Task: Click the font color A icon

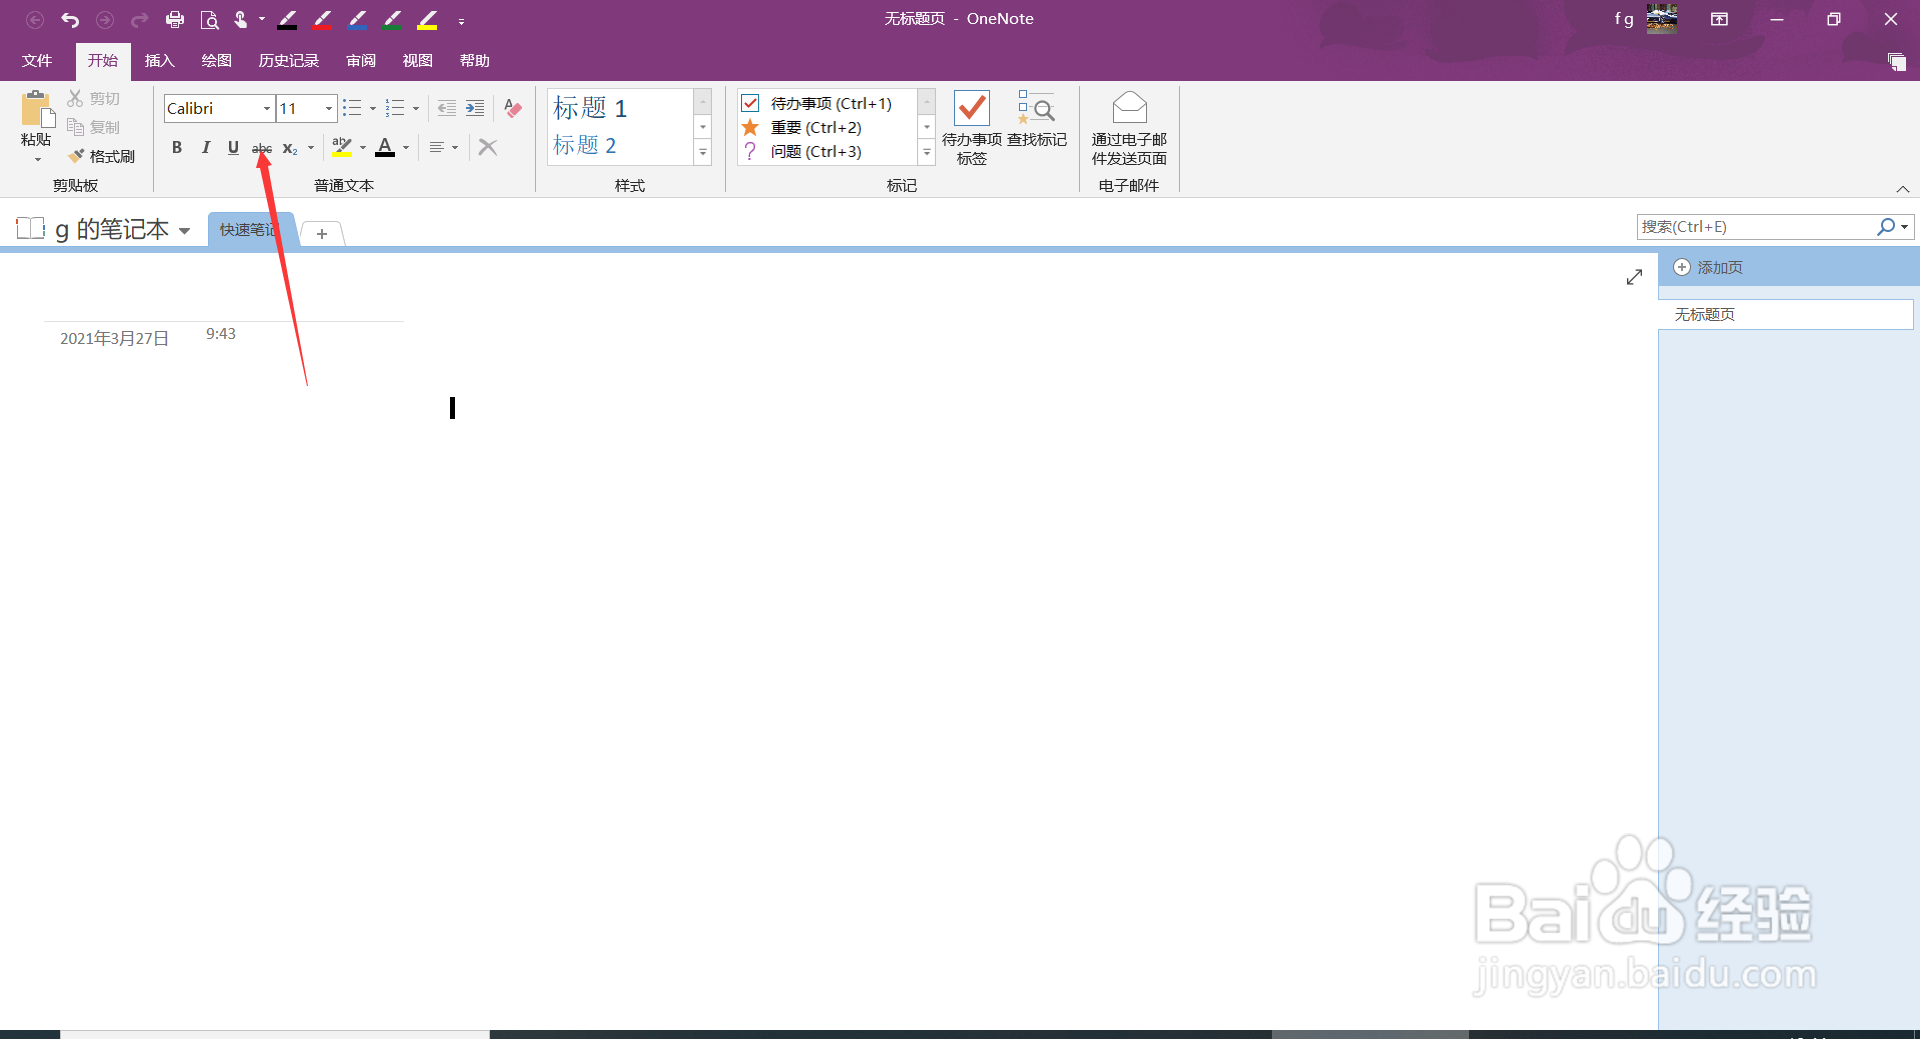Action: 385,147
